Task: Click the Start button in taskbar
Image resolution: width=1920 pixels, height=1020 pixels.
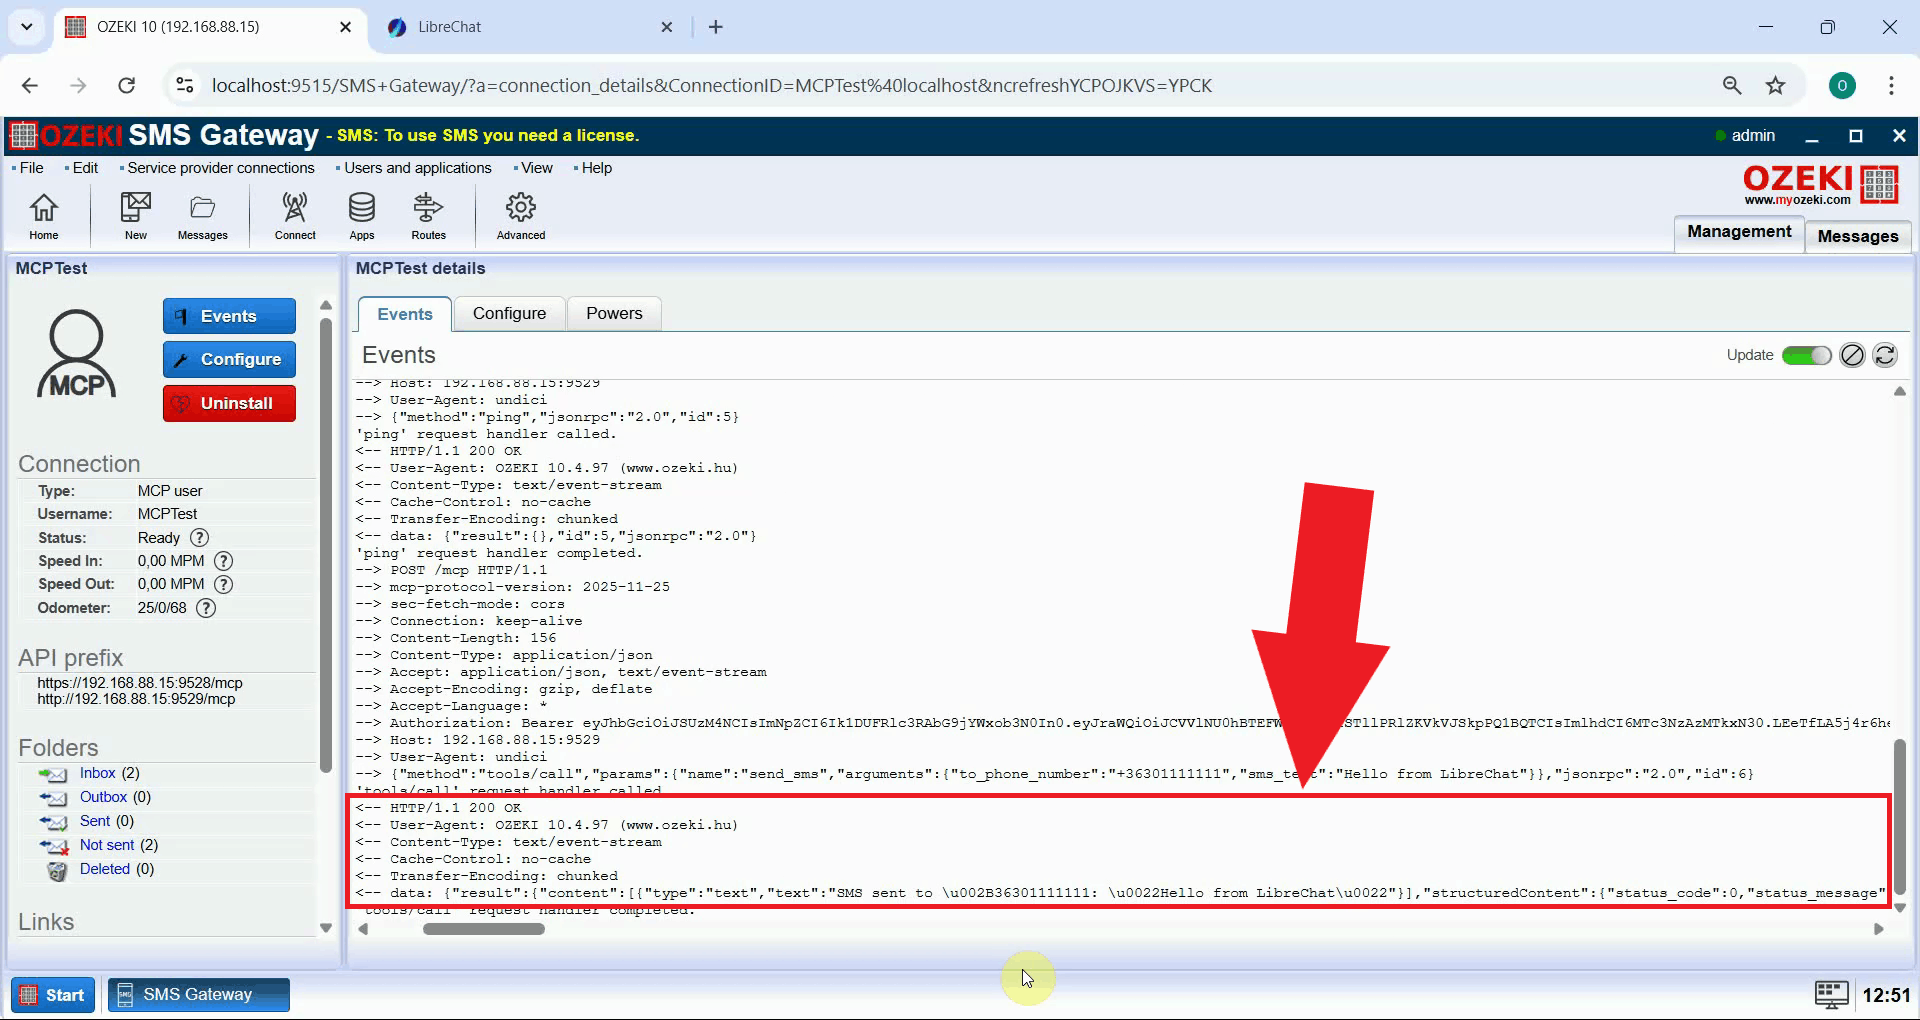Action: point(53,995)
